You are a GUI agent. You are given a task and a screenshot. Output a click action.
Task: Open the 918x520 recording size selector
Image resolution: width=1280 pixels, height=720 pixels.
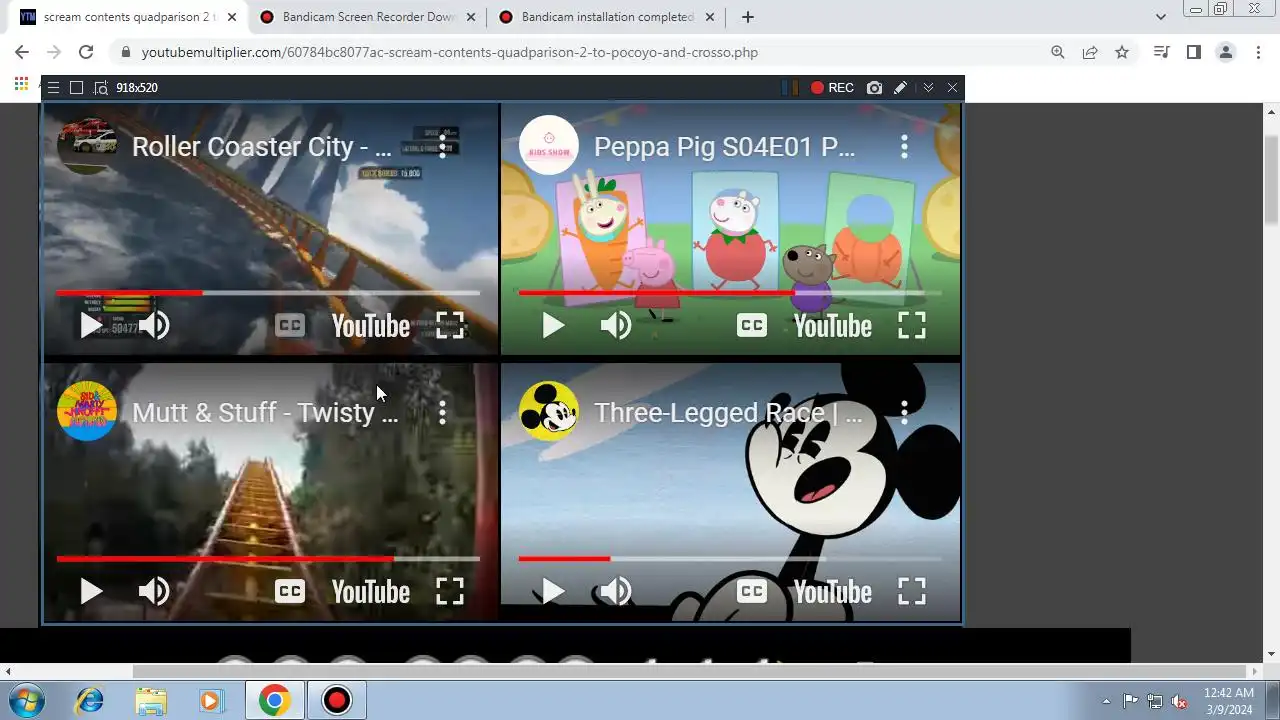pyautogui.click(x=137, y=88)
